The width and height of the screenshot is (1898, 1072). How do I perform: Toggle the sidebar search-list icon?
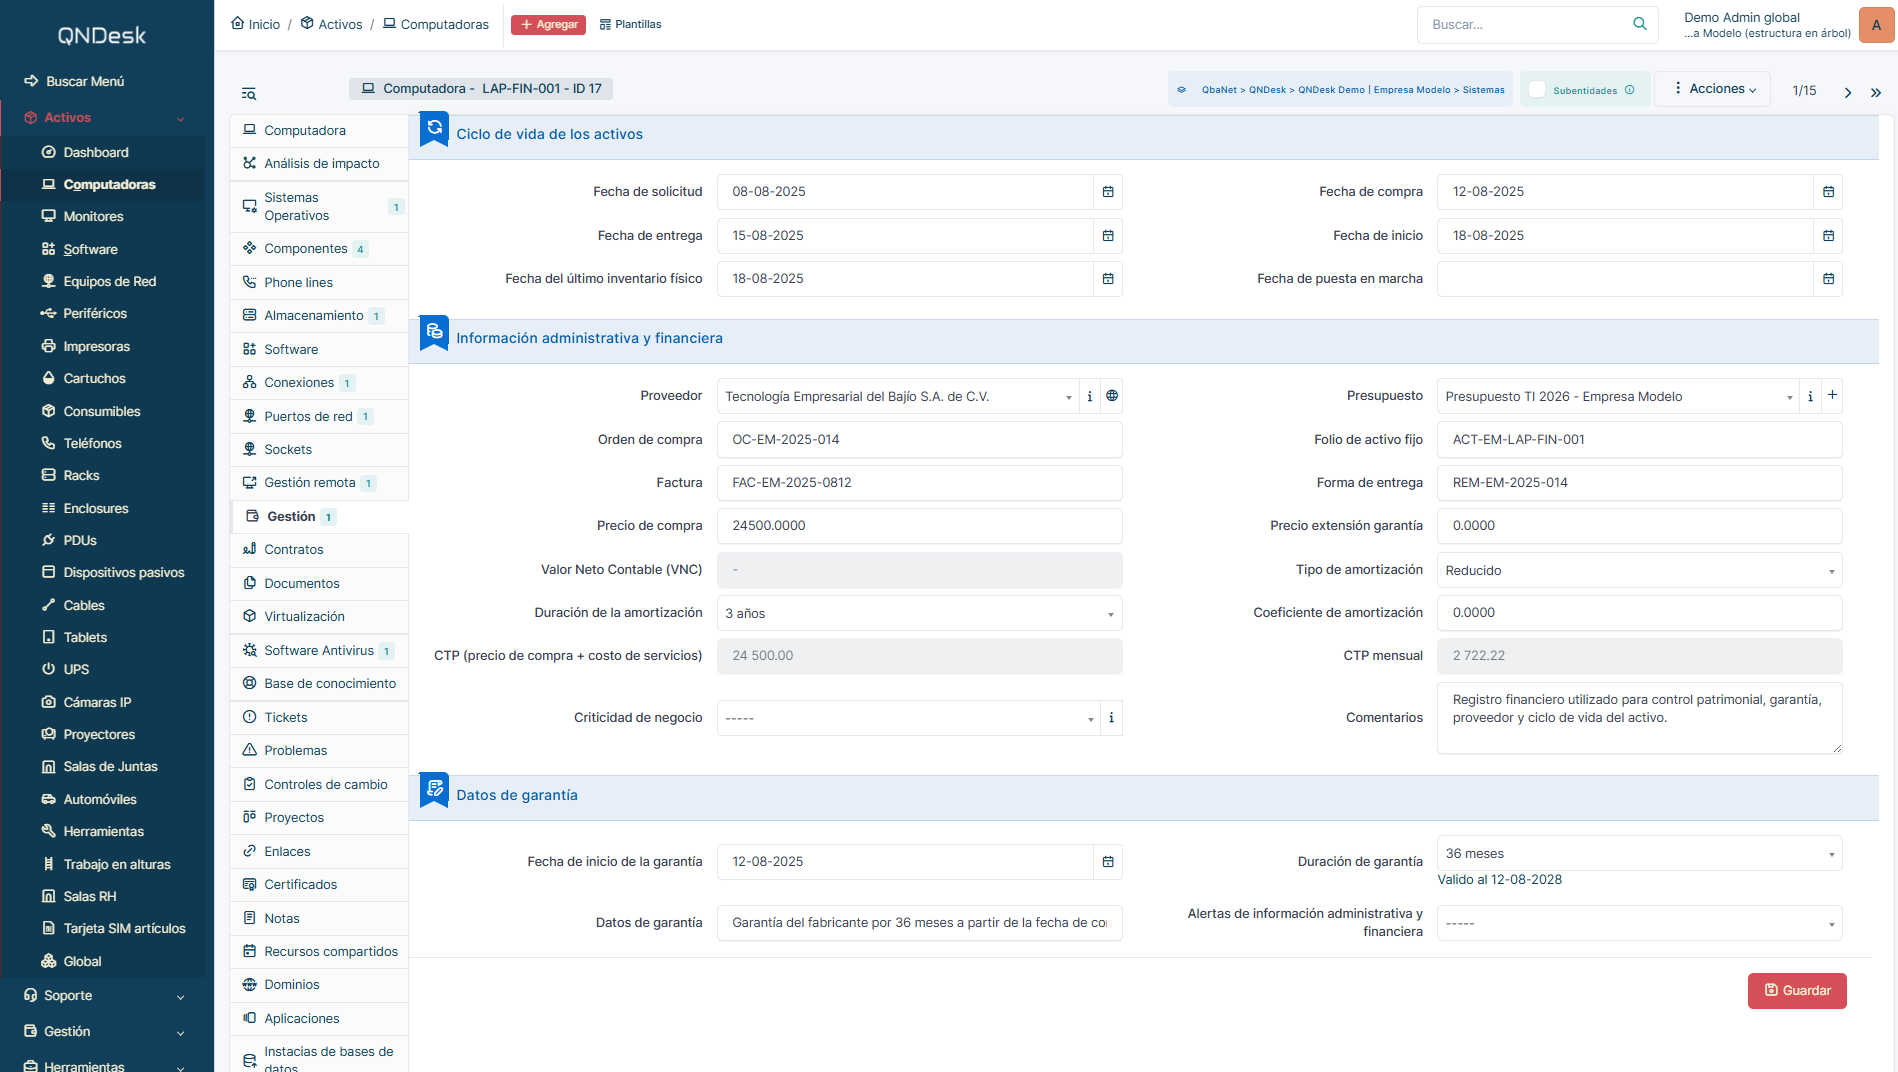[x=249, y=94]
